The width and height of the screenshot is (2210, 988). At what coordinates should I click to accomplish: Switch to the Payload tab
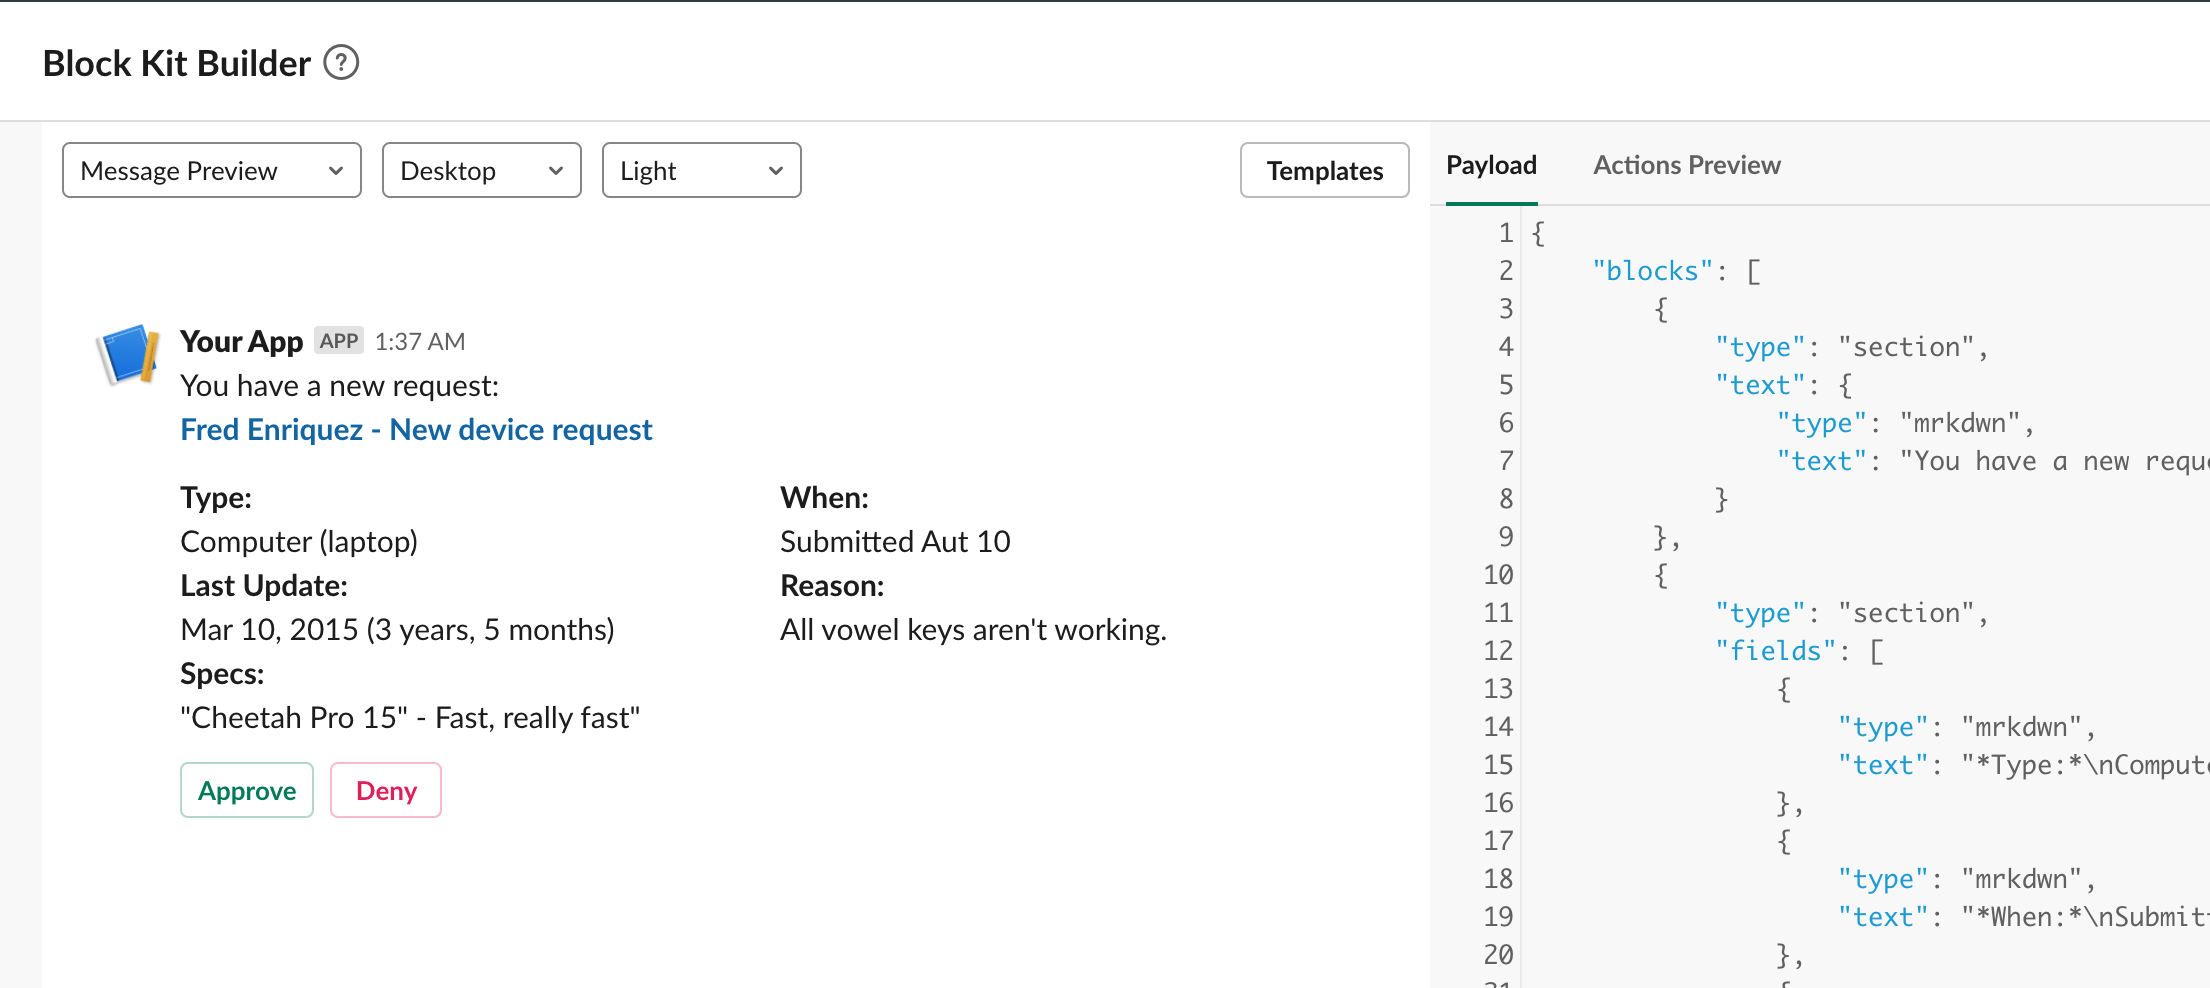coord(1491,164)
